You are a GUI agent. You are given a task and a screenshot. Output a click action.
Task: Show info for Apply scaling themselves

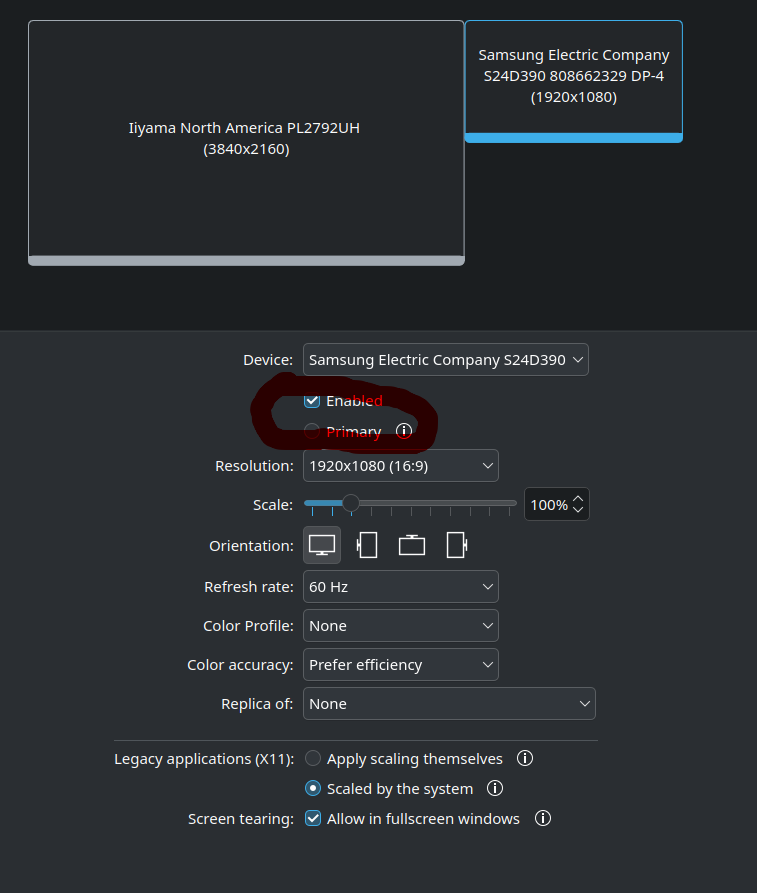coord(525,759)
